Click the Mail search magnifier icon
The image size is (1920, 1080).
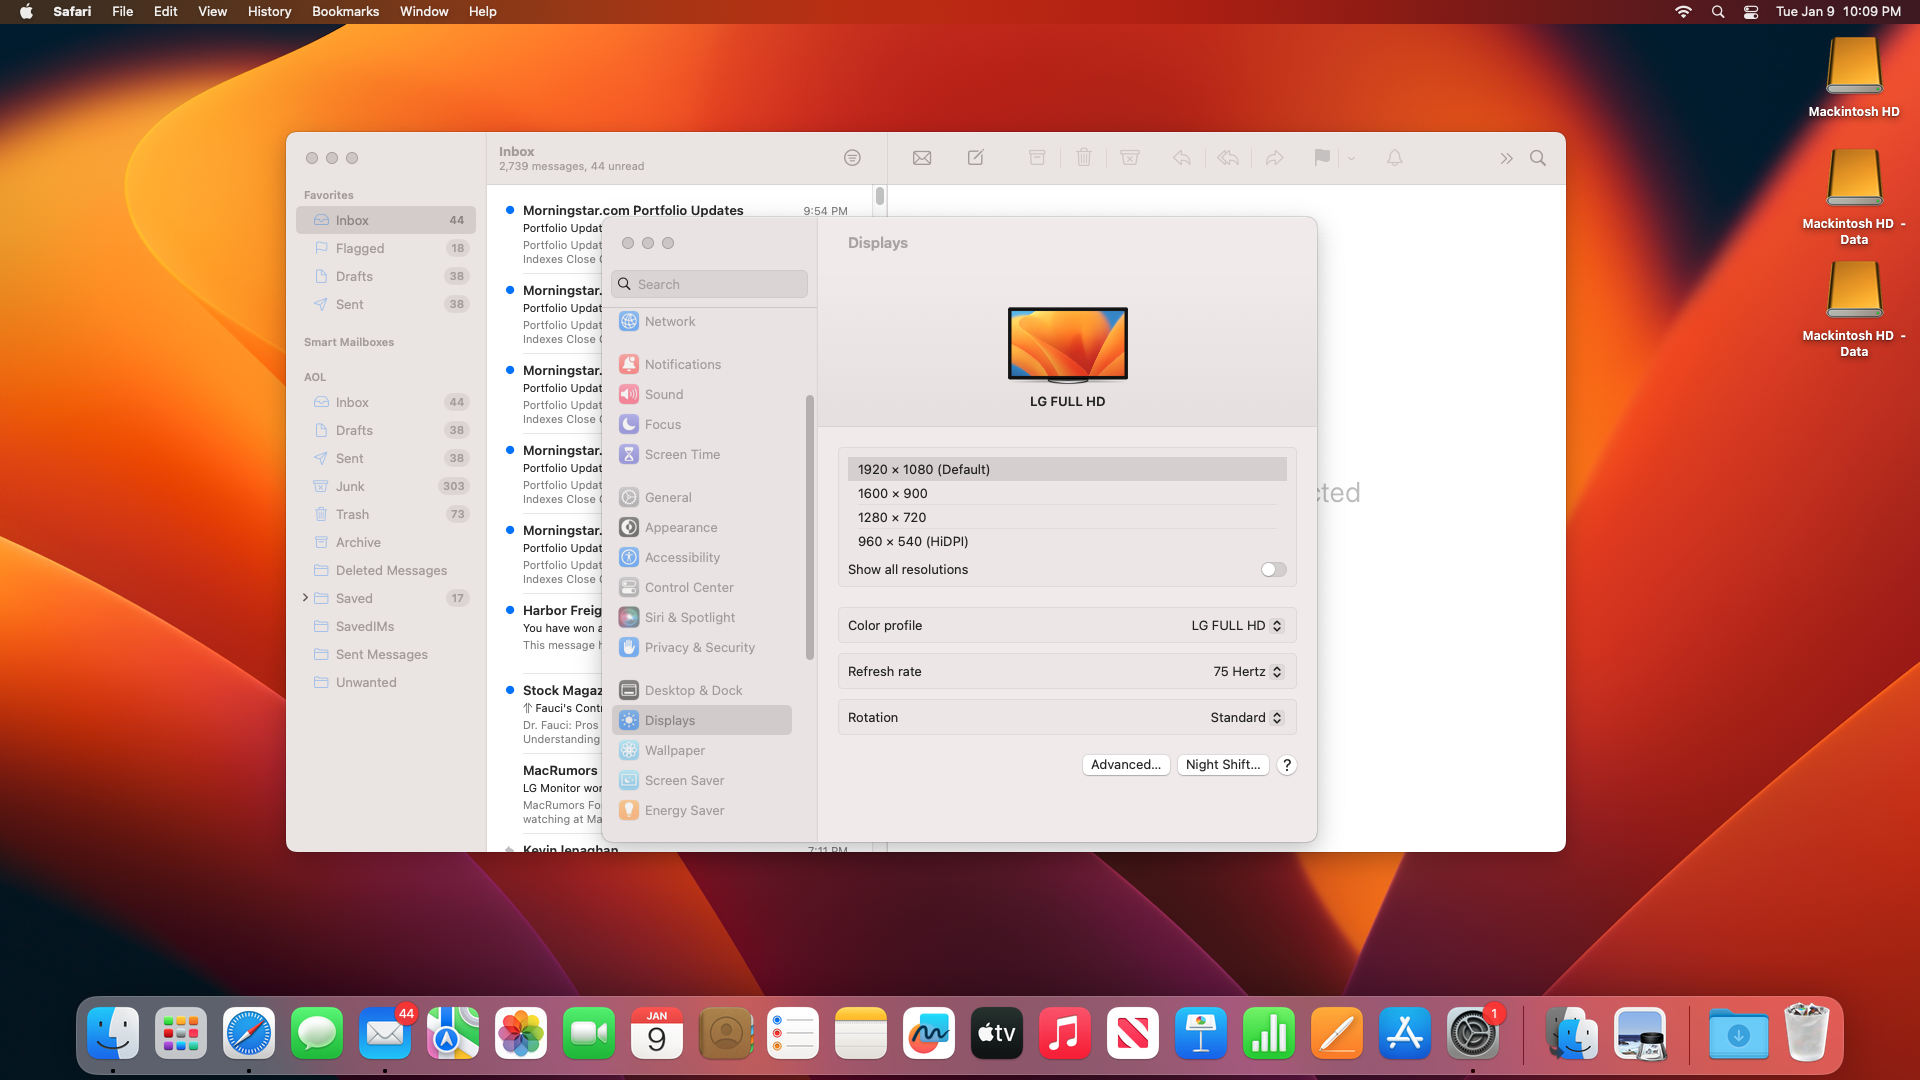tap(1538, 158)
